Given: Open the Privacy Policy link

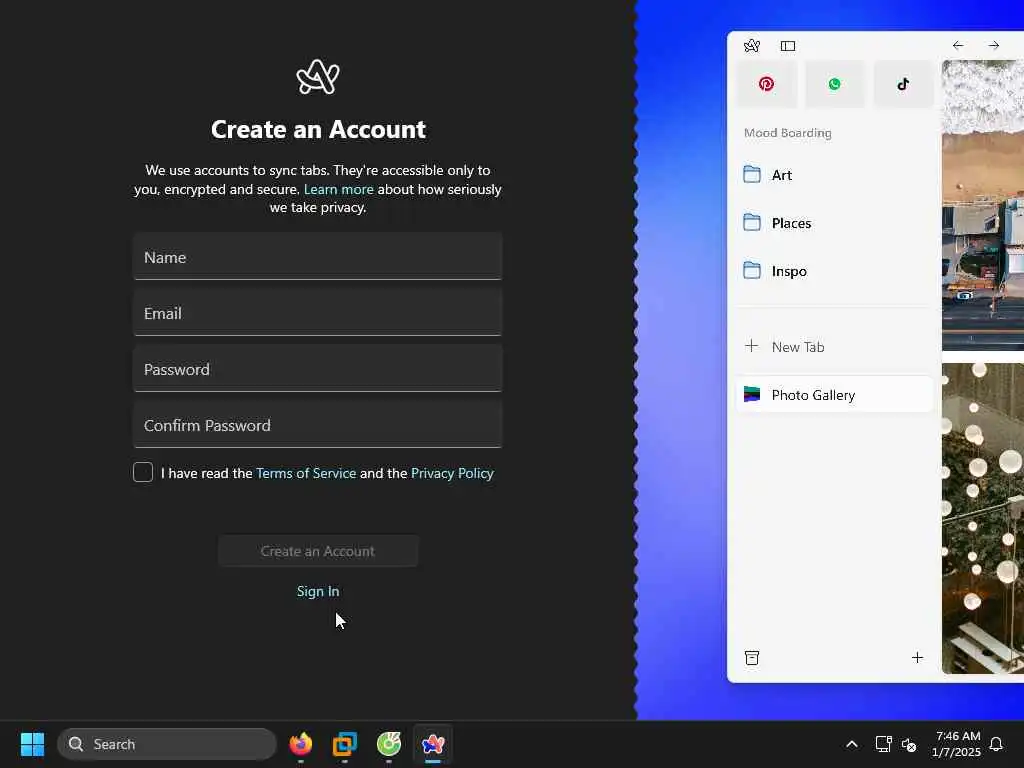Looking at the screenshot, I should click(x=452, y=473).
